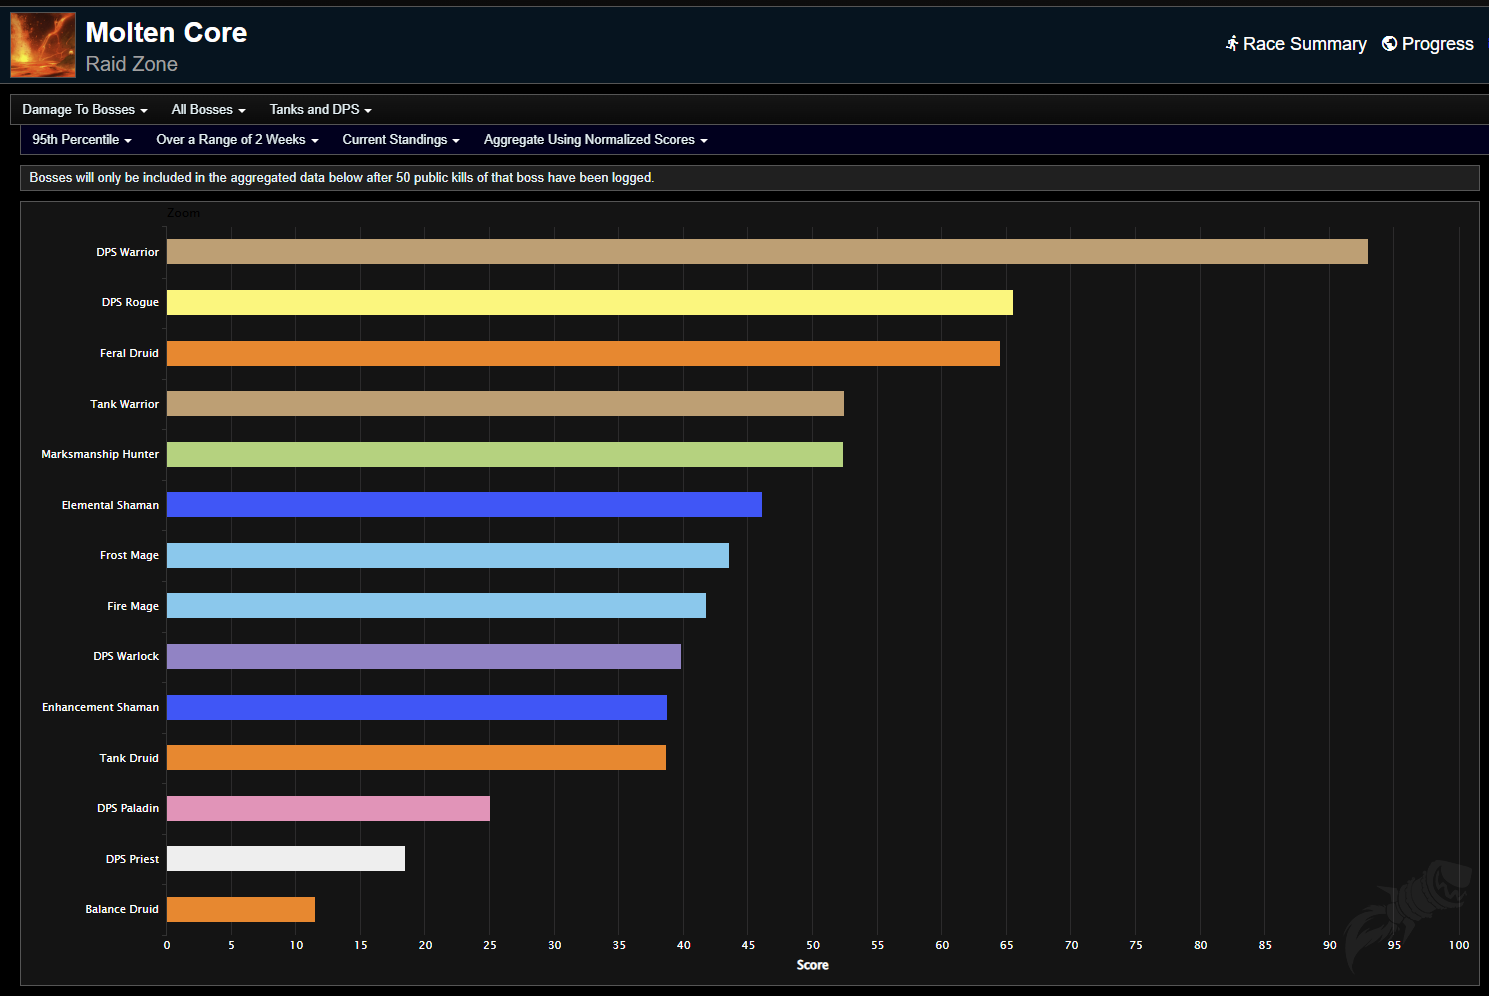Click the Progress globe icon
Viewport: 1489px width, 996px height.
pyautogui.click(x=1389, y=43)
